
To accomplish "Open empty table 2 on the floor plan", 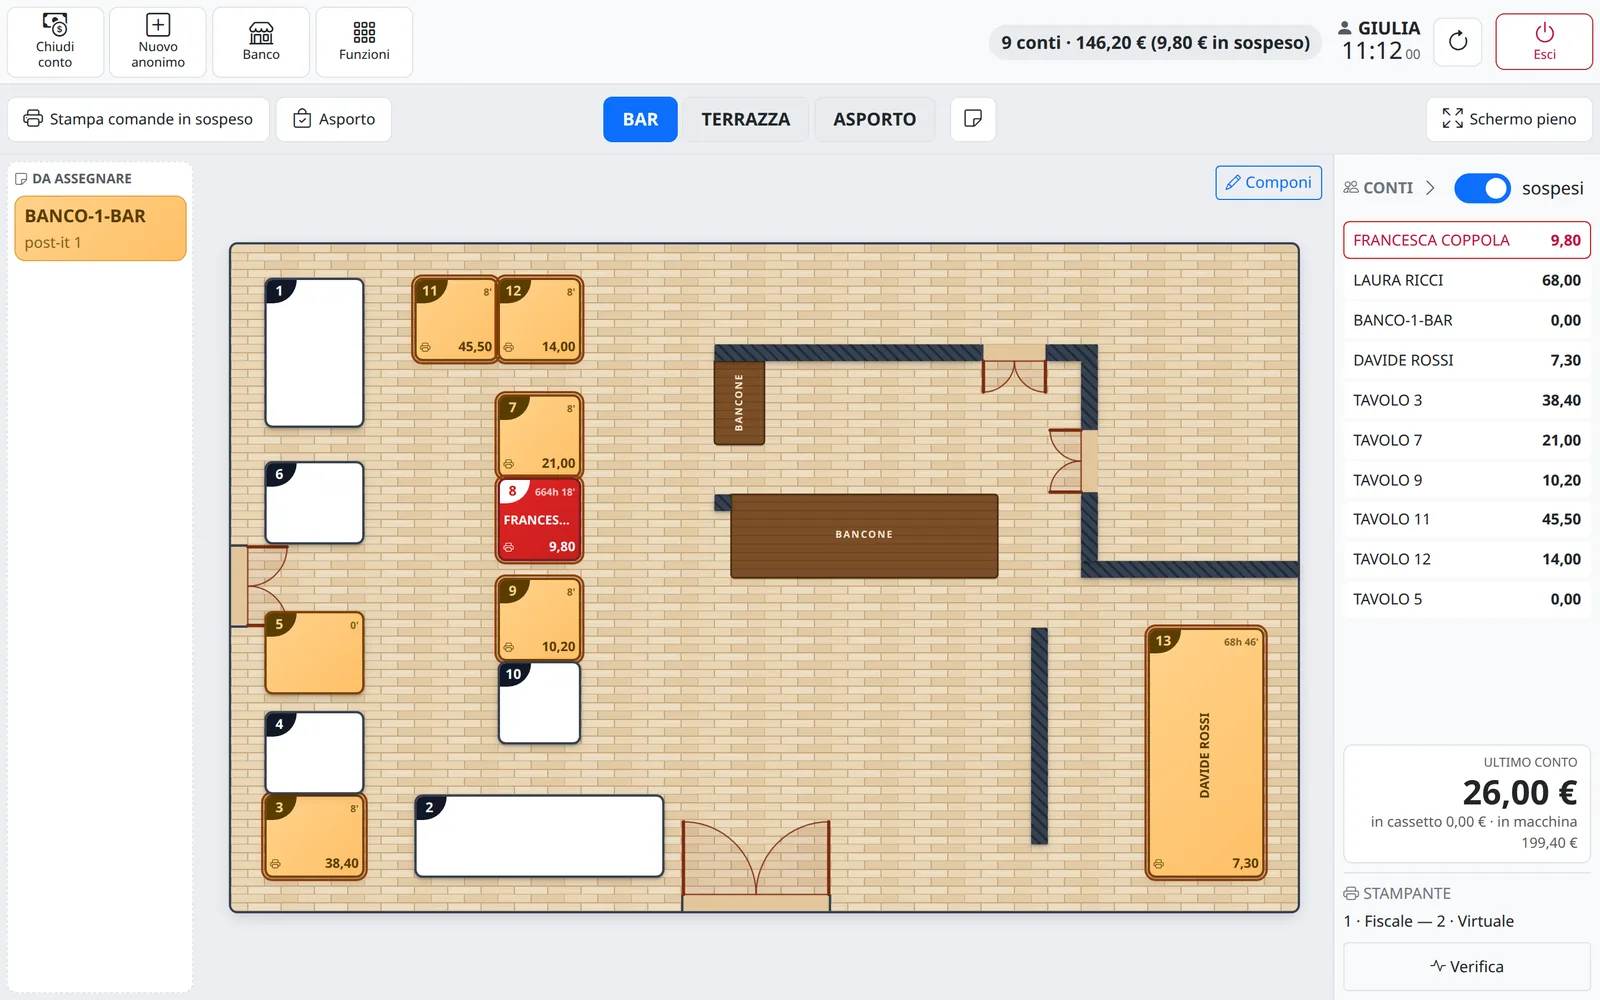I will tap(539, 836).
